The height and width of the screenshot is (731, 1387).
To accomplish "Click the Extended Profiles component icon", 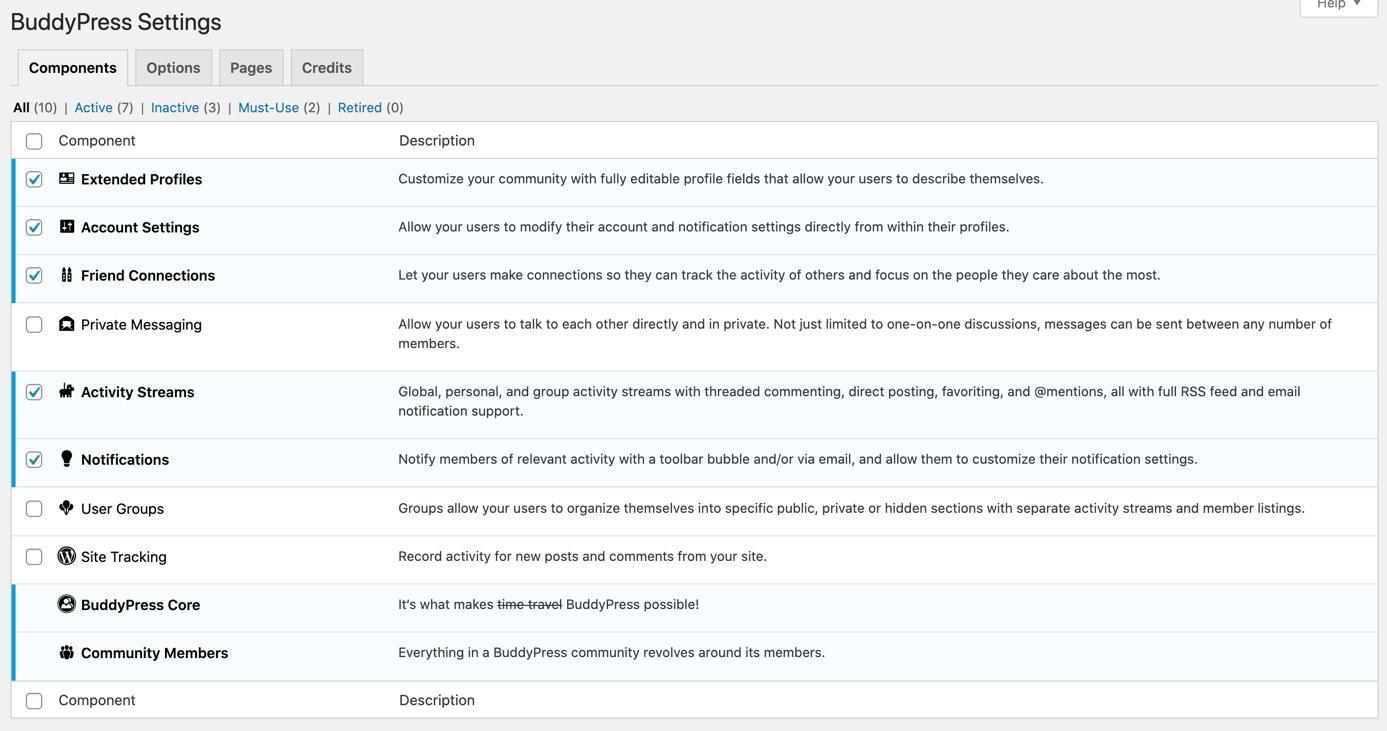I will pyautogui.click(x=67, y=179).
